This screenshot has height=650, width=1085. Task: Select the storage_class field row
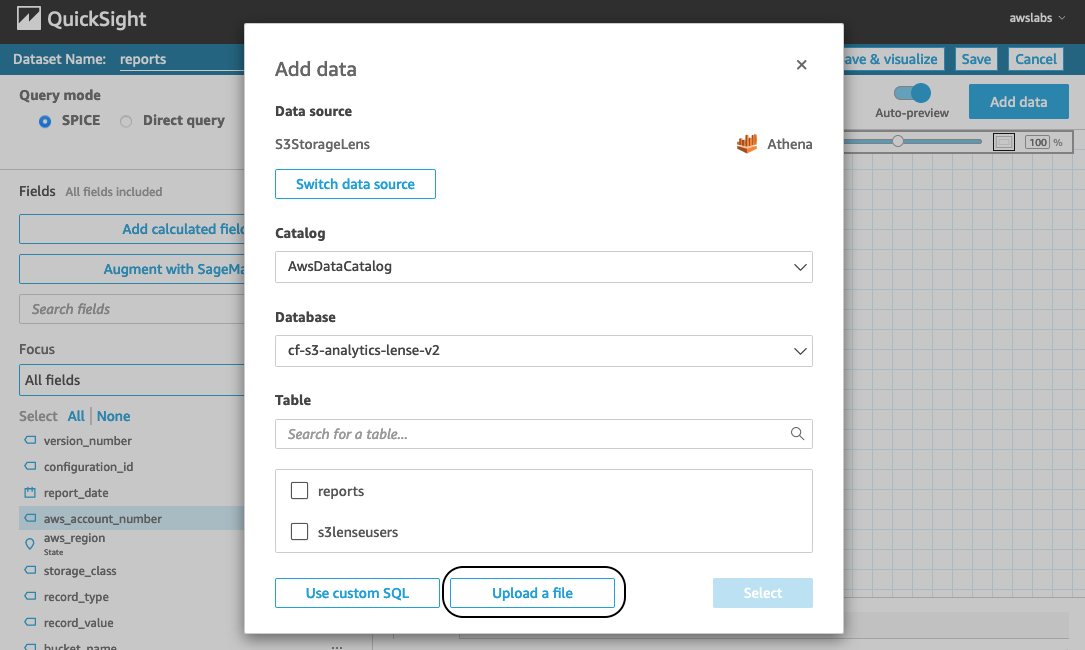point(131,571)
